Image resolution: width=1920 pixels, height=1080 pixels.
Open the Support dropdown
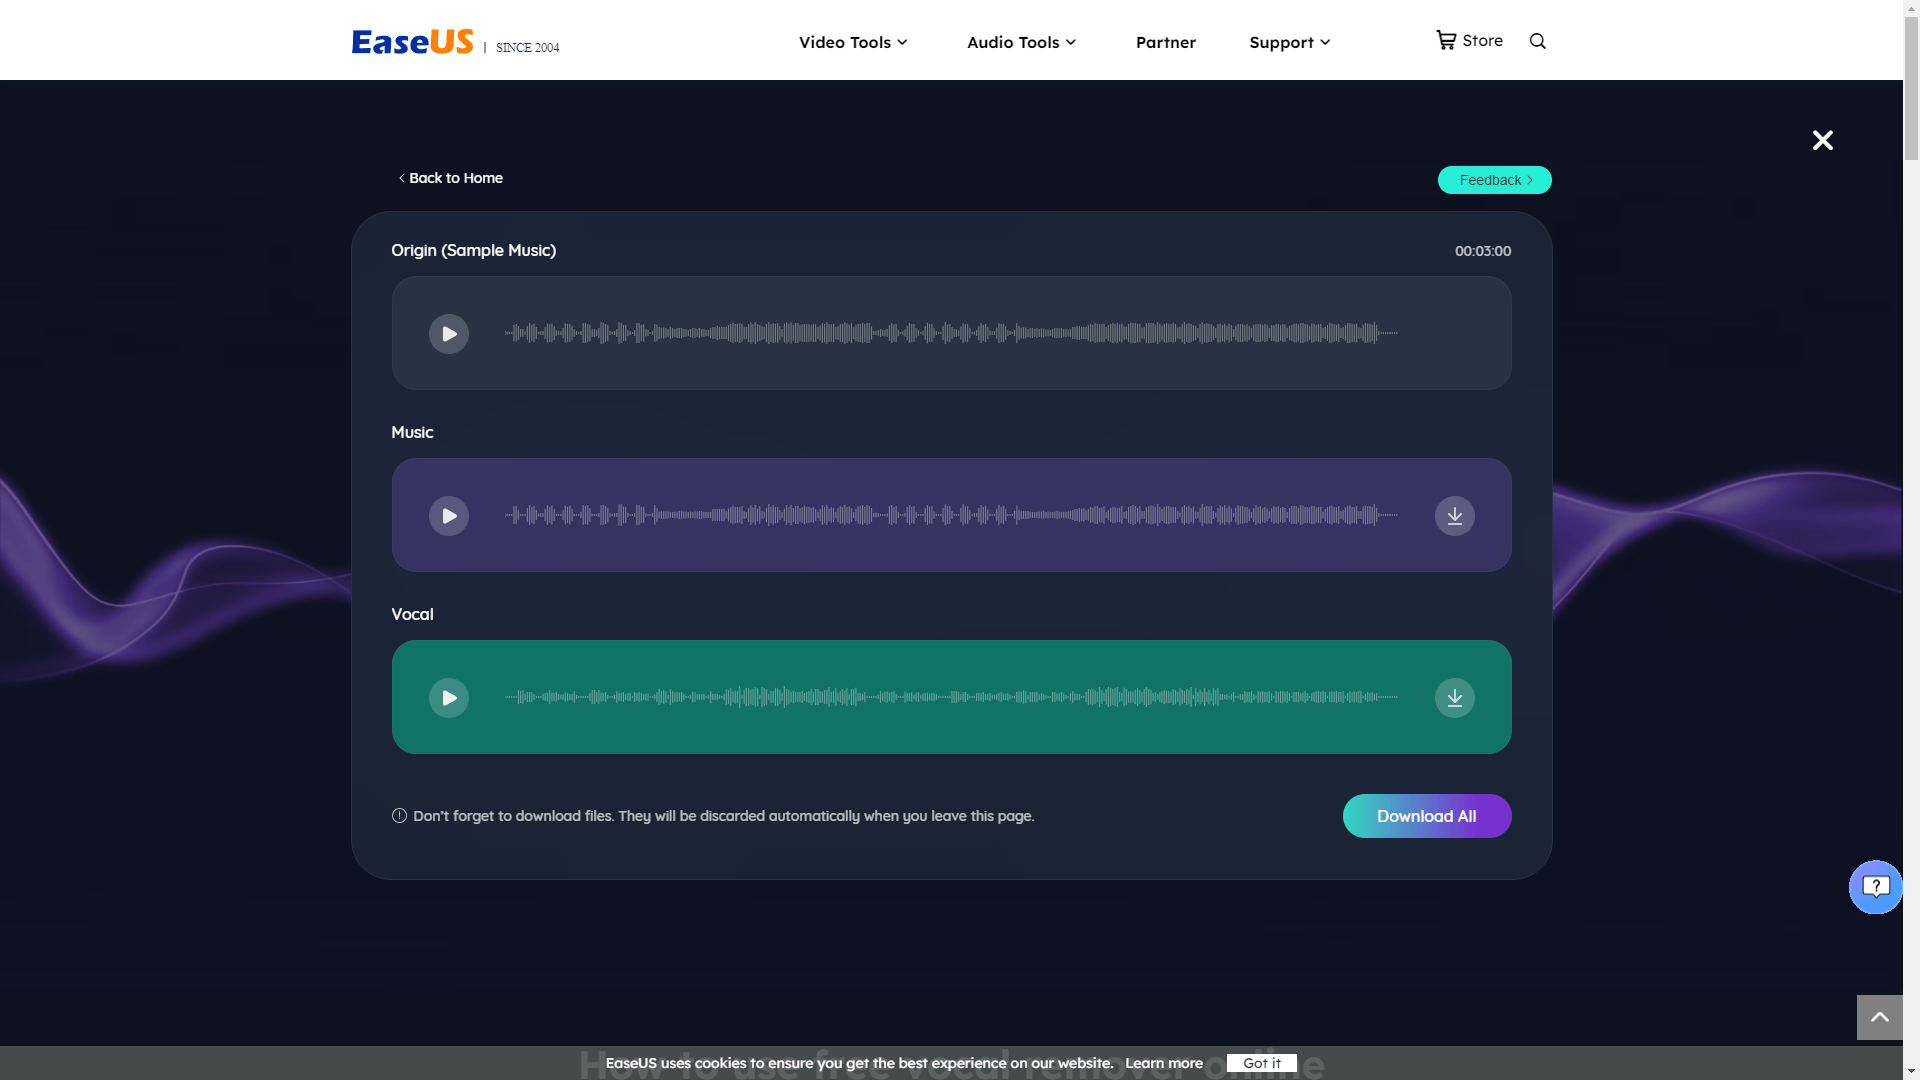tap(1288, 42)
